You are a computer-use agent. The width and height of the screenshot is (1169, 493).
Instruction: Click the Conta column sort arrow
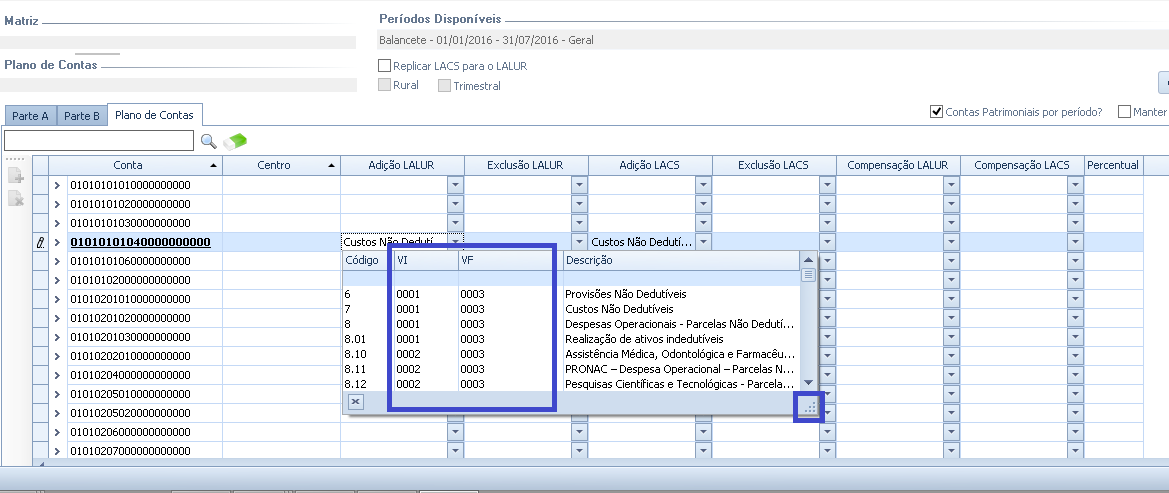(x=214, y=165)
